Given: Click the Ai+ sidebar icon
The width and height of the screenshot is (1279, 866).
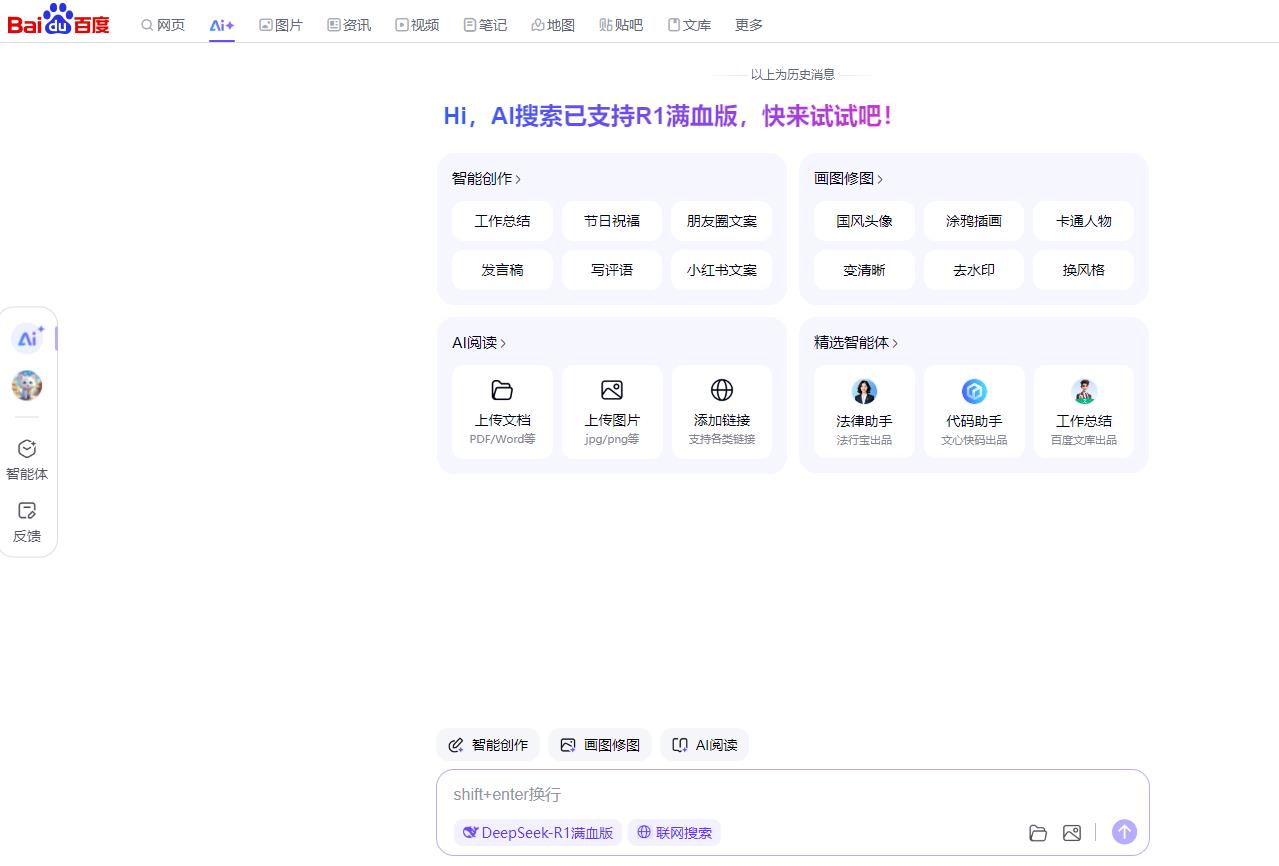Looking at the screenshot, I should tap(28, 338).
